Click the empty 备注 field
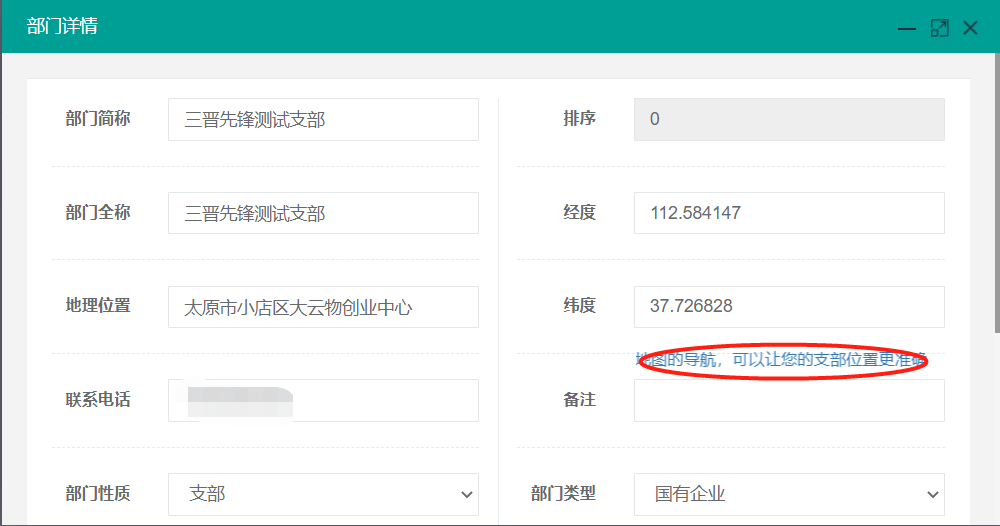The height and width of the screenshot is (526, 1000). 789,400
